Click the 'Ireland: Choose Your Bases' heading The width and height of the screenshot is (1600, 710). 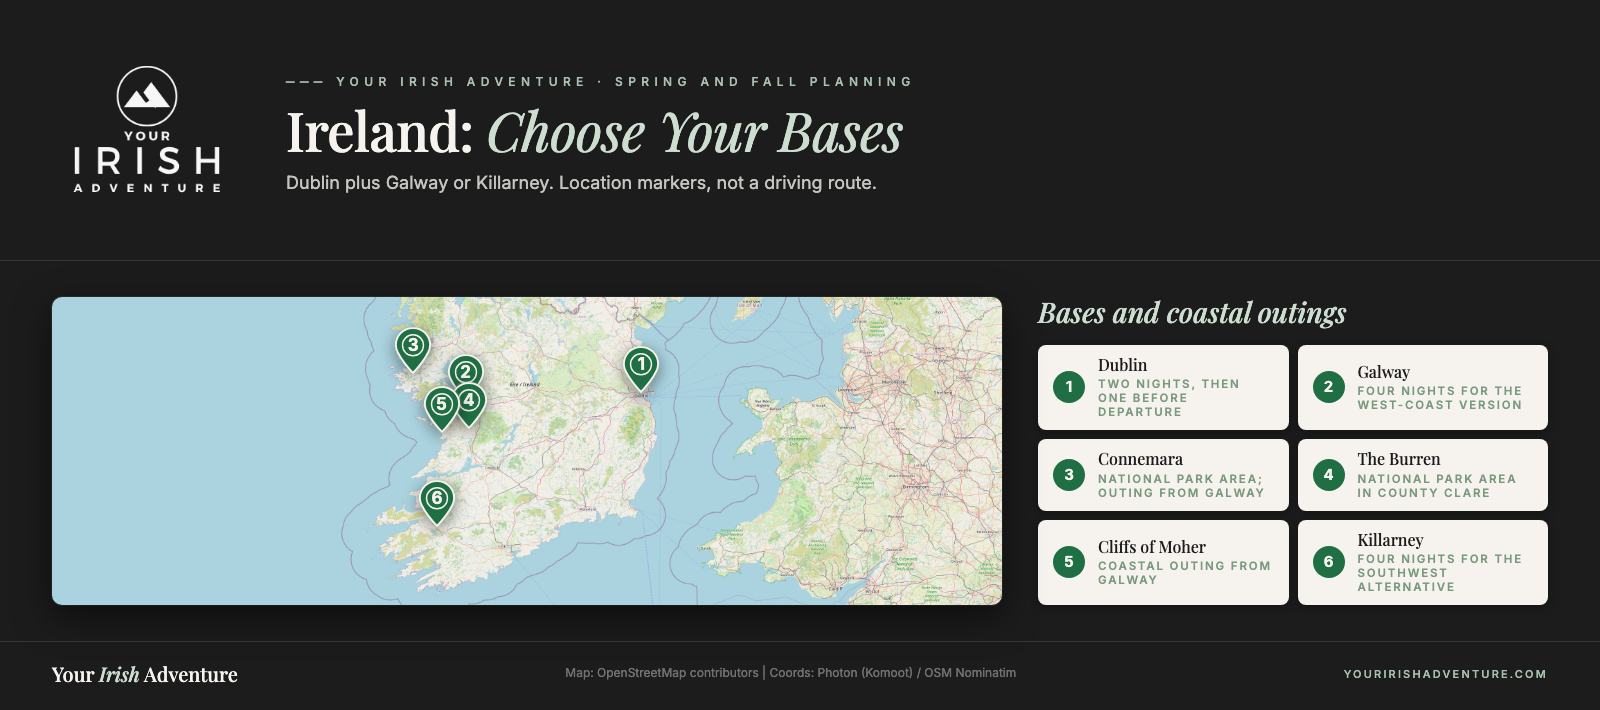pos(595,133)
